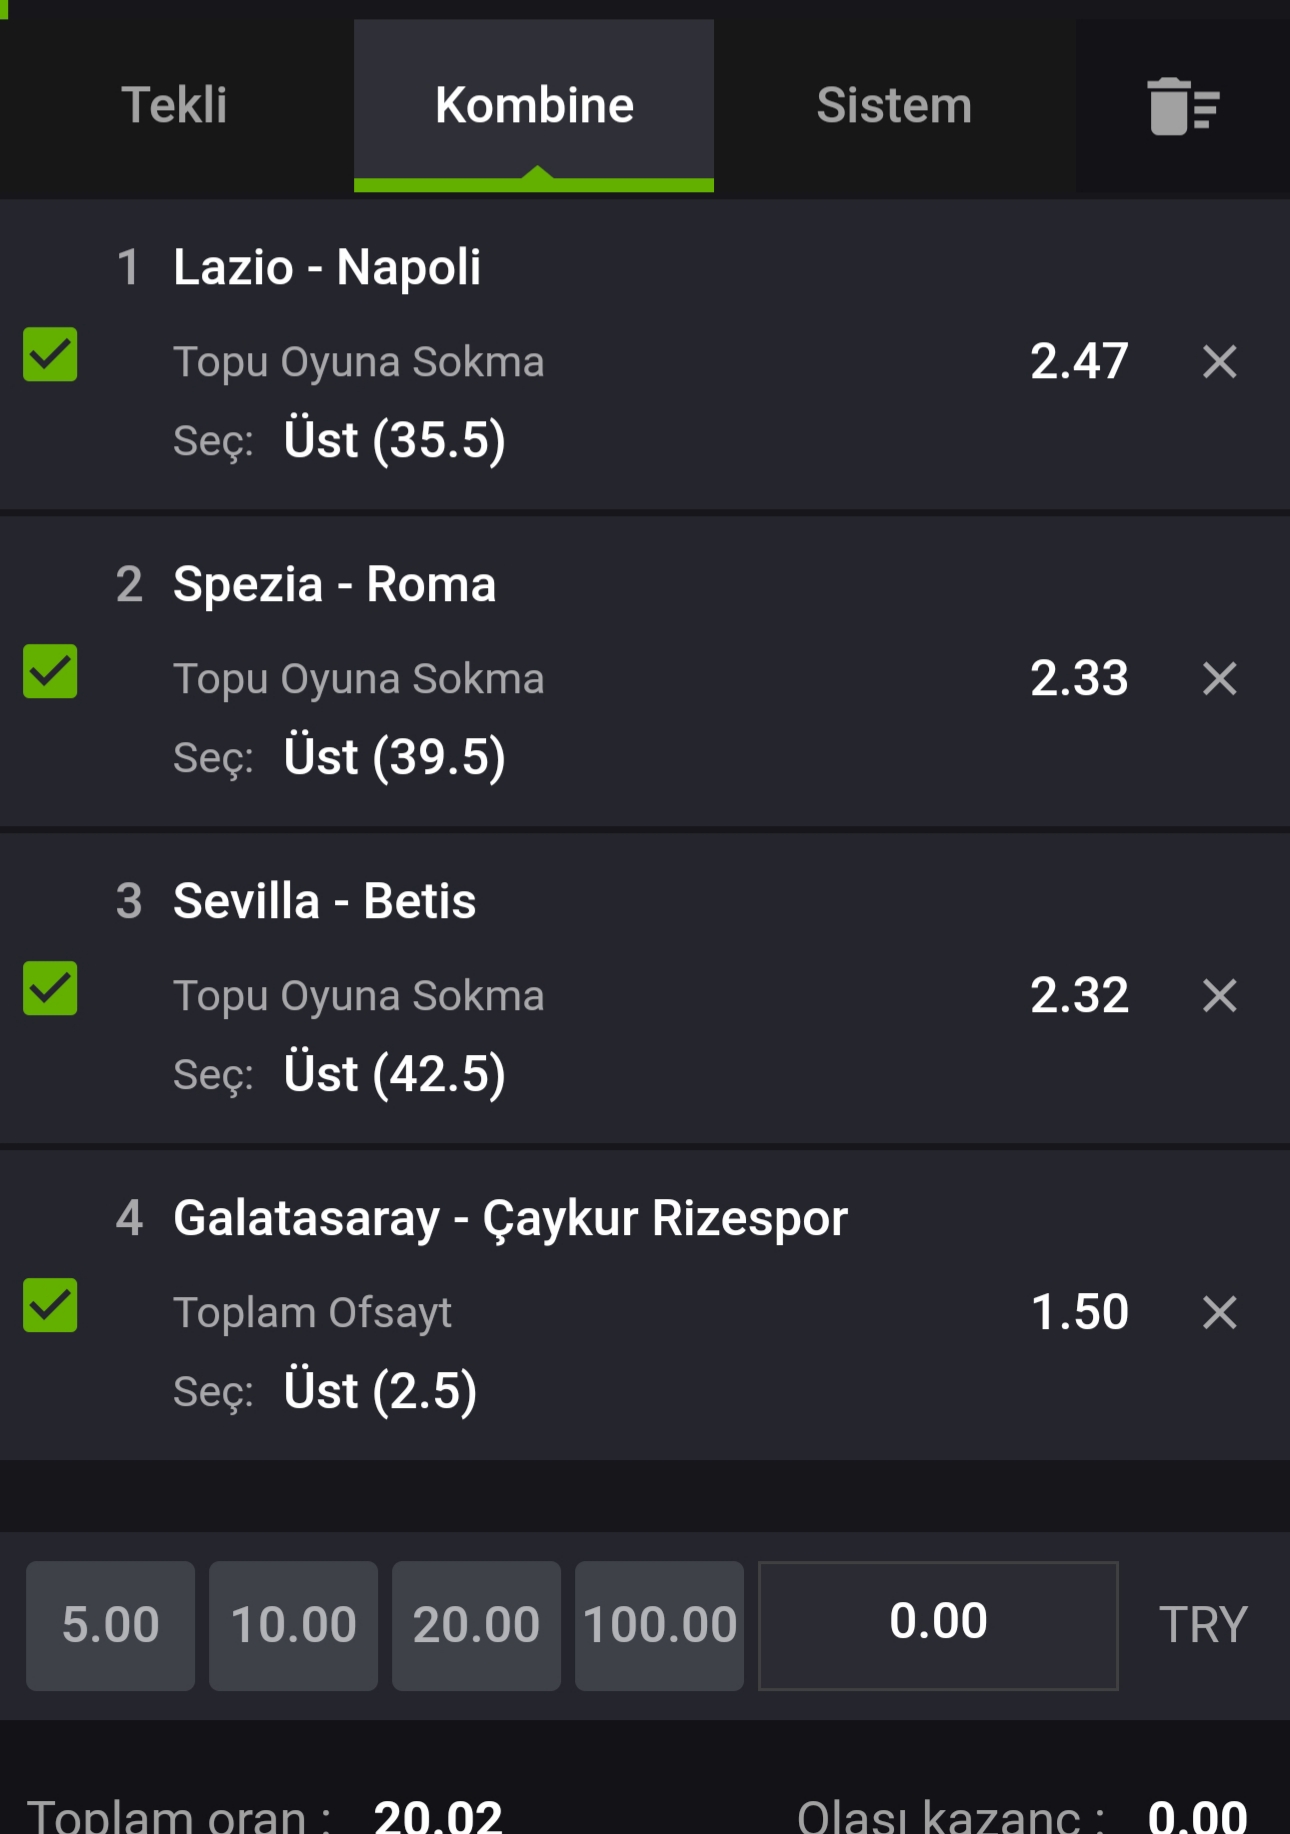Switch to the Tekli tab

pos(175,106)
